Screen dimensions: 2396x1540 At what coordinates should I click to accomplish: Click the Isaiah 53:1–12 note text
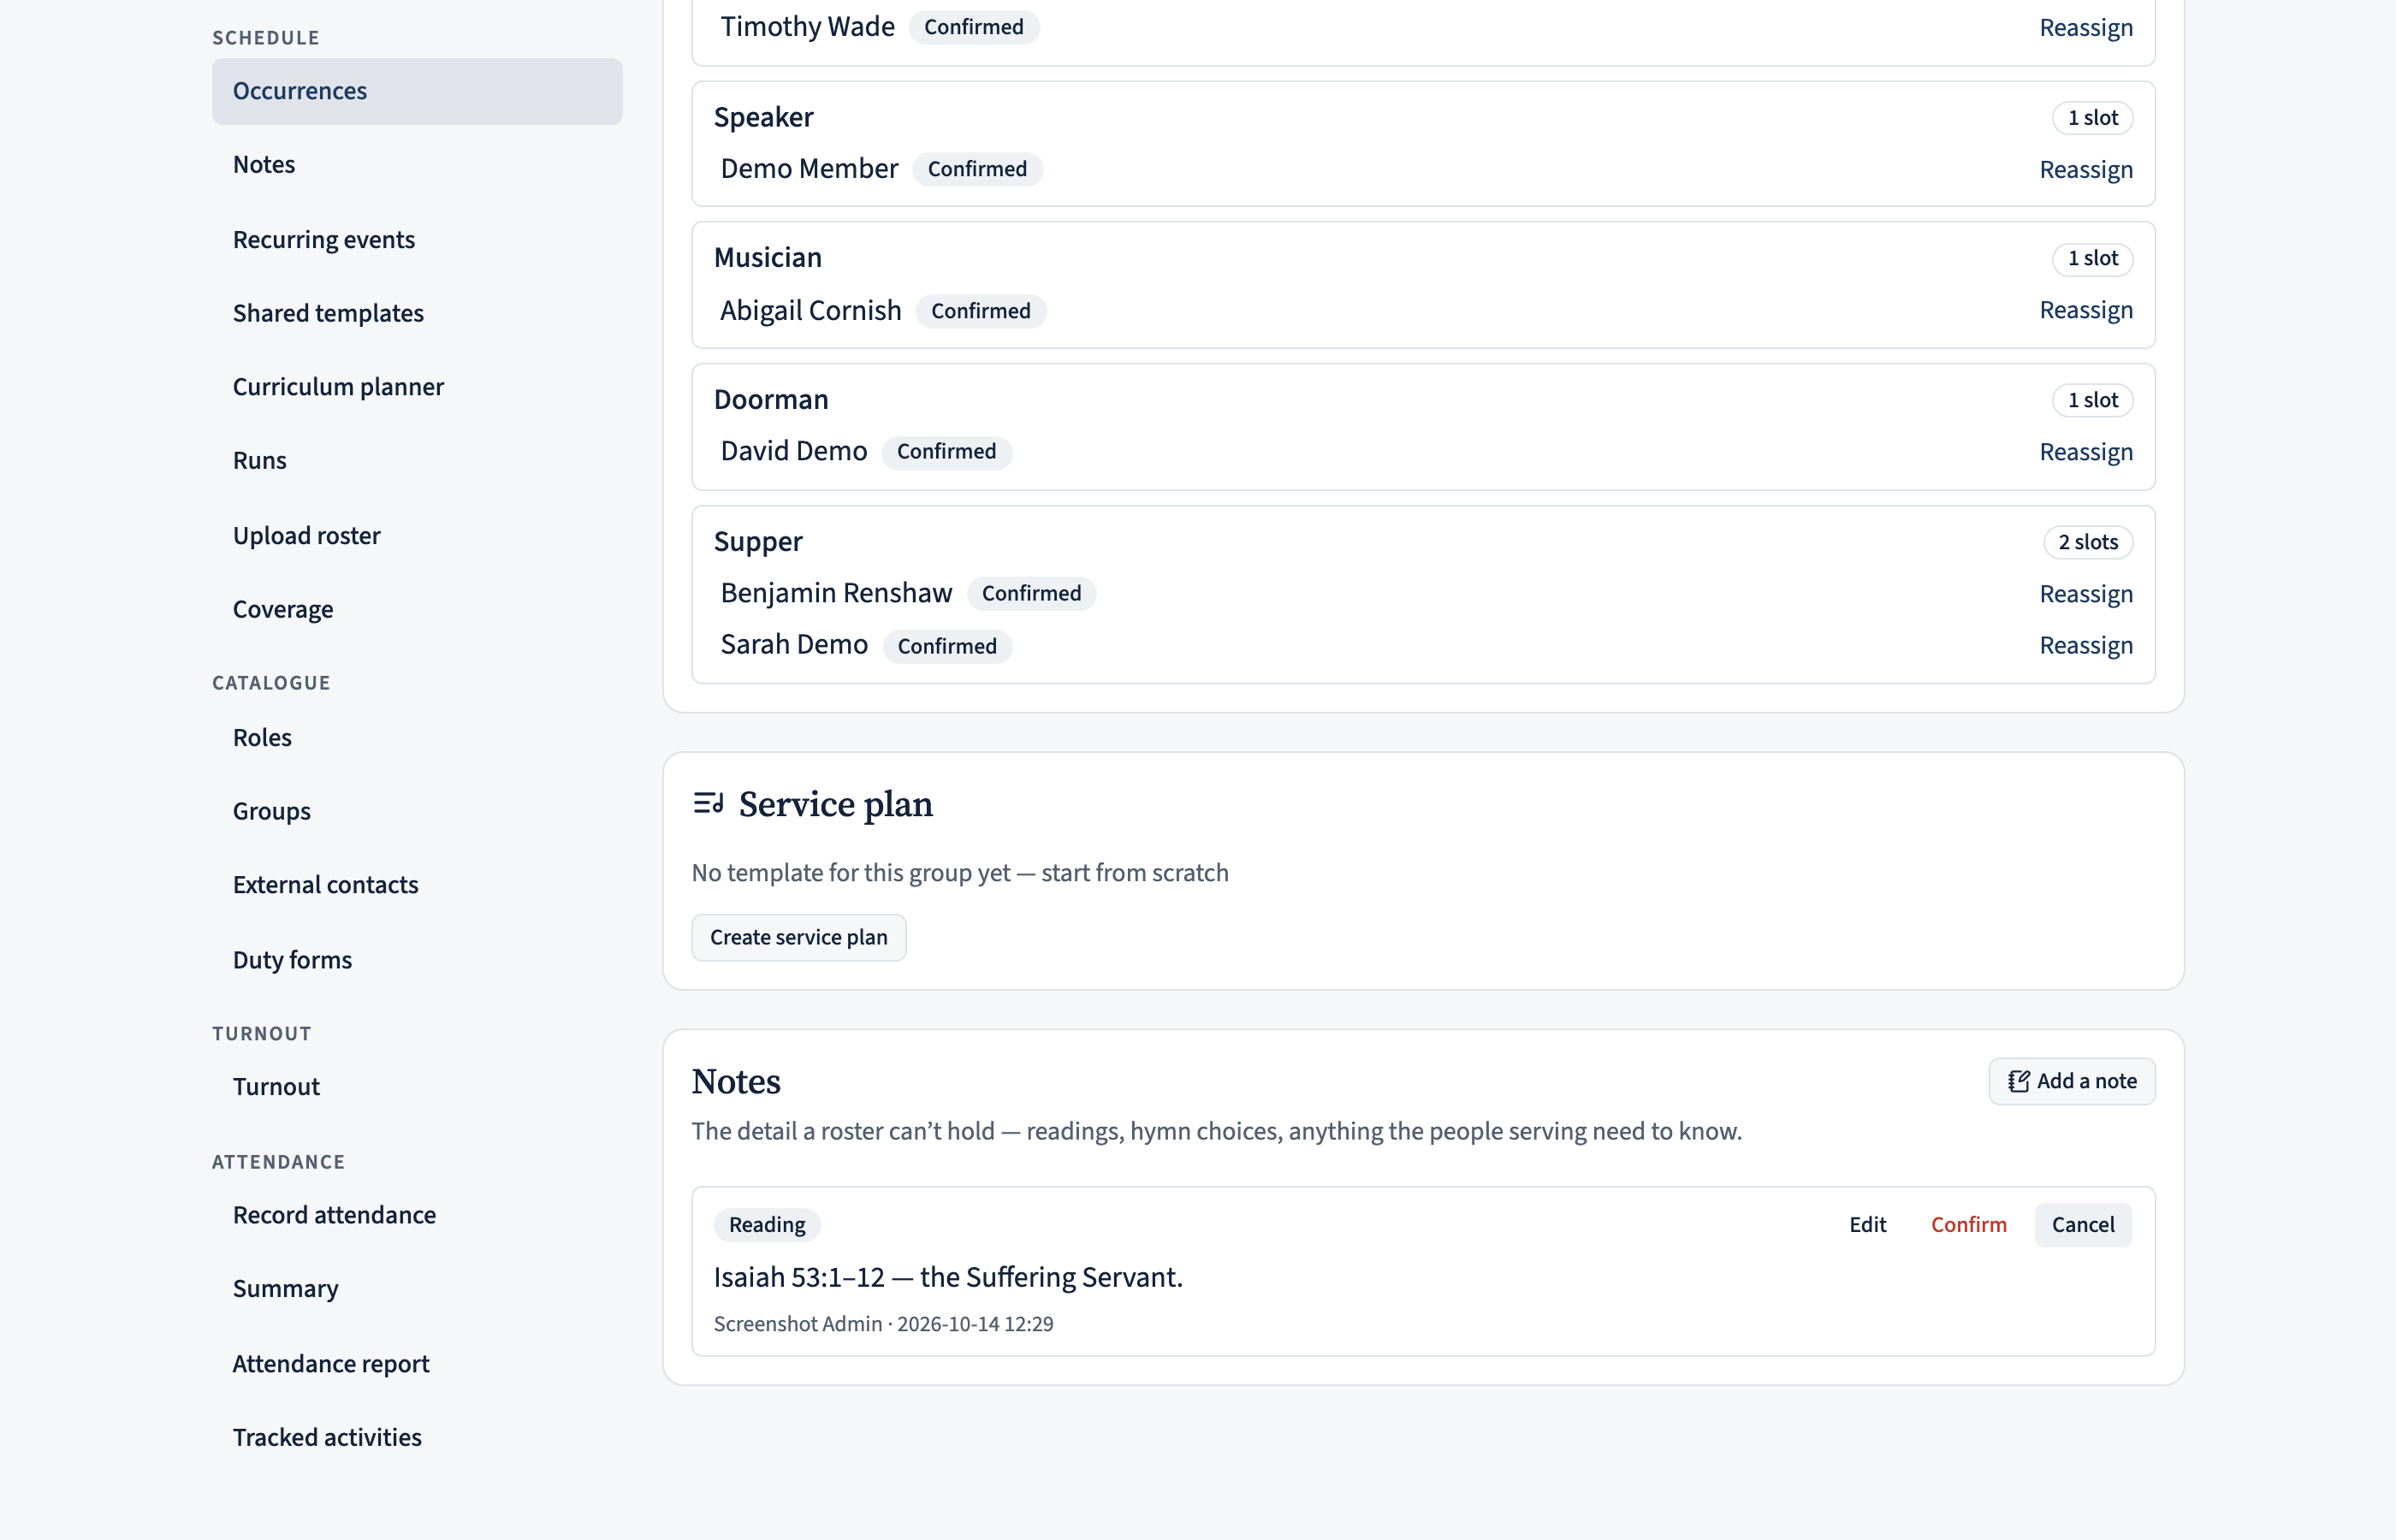[x=948, y=1277]
